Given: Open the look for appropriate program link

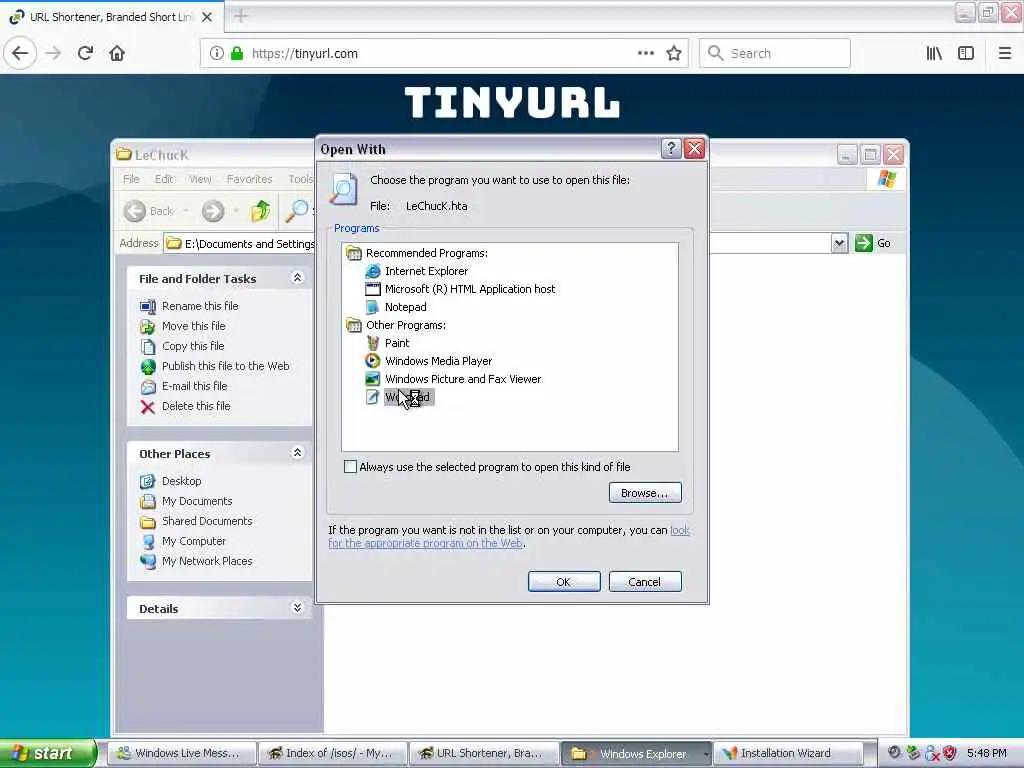Looking at the screenshot, I should (425, 543).
